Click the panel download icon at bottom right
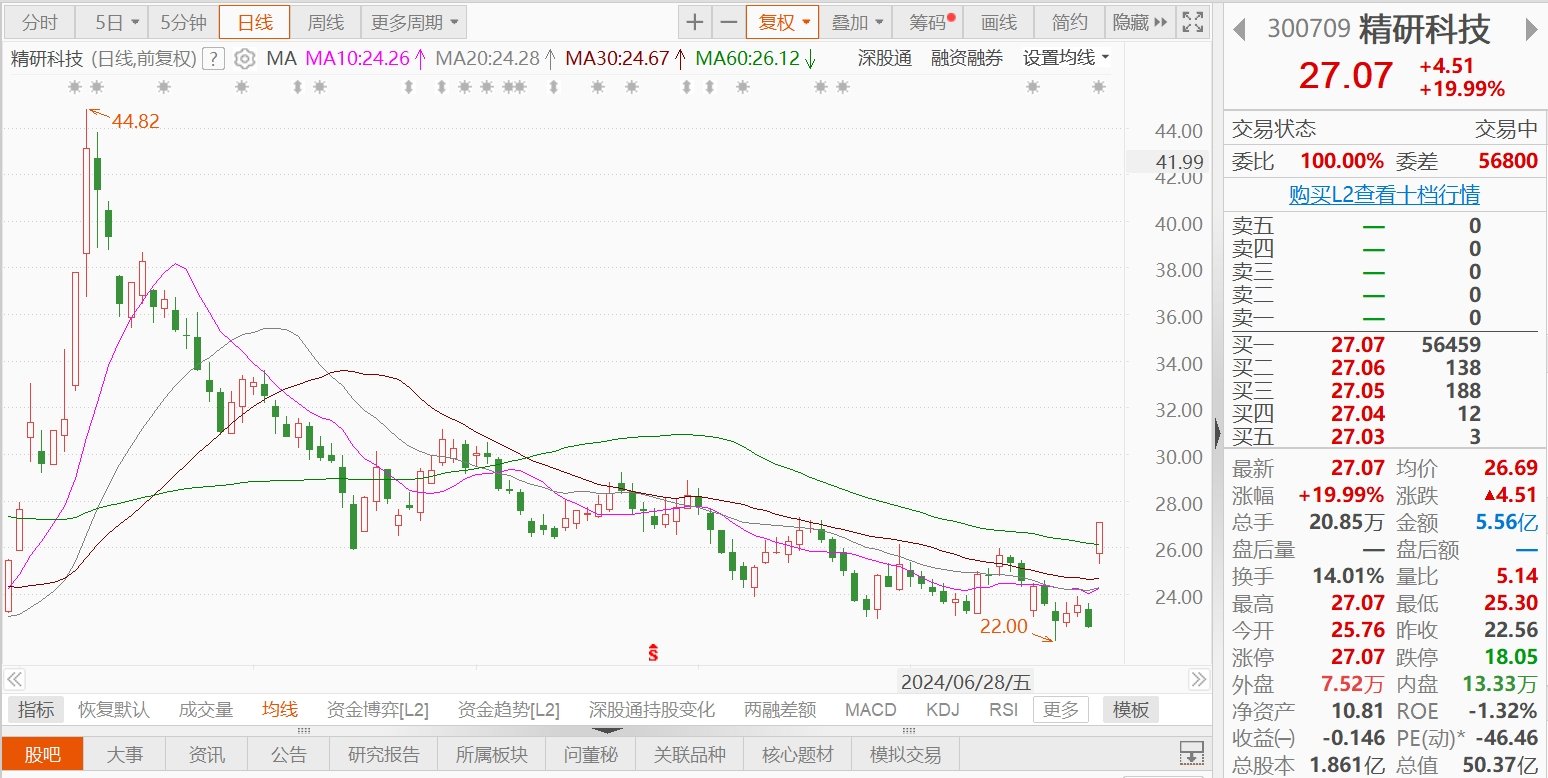This screenshot has width=1548, height=778. [x=1191, y=753]
